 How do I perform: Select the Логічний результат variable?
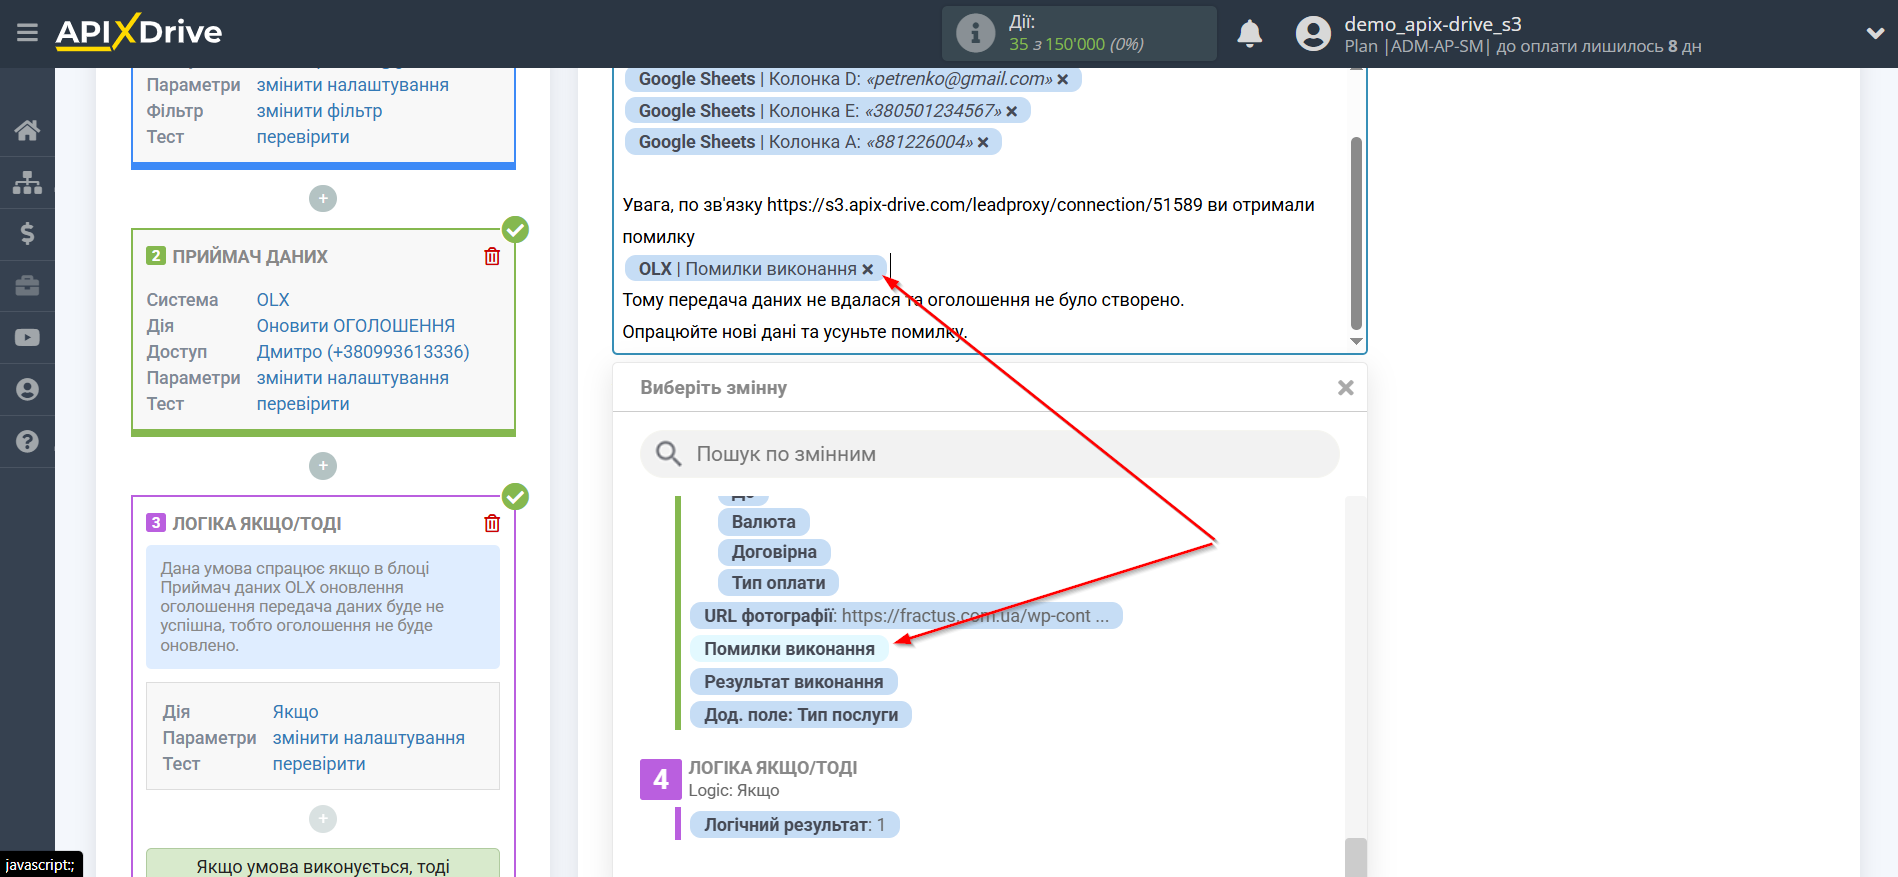(x=794, y=825)
